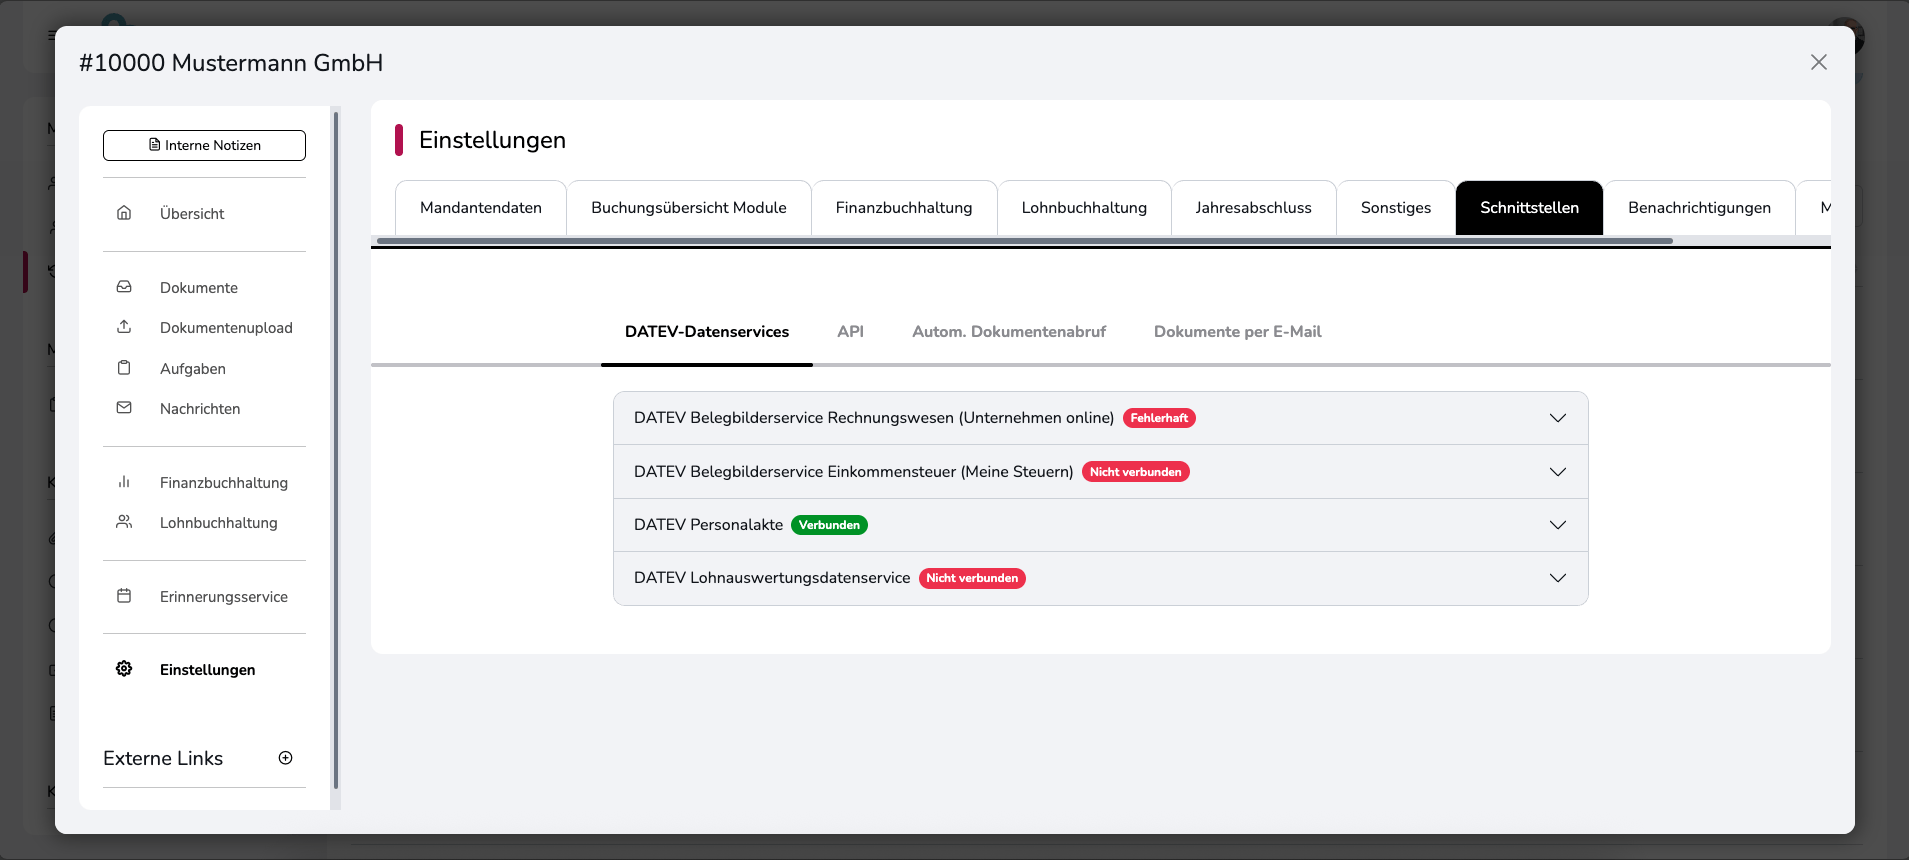Click the Aufgaben clipboard icon

coord(124,368)
